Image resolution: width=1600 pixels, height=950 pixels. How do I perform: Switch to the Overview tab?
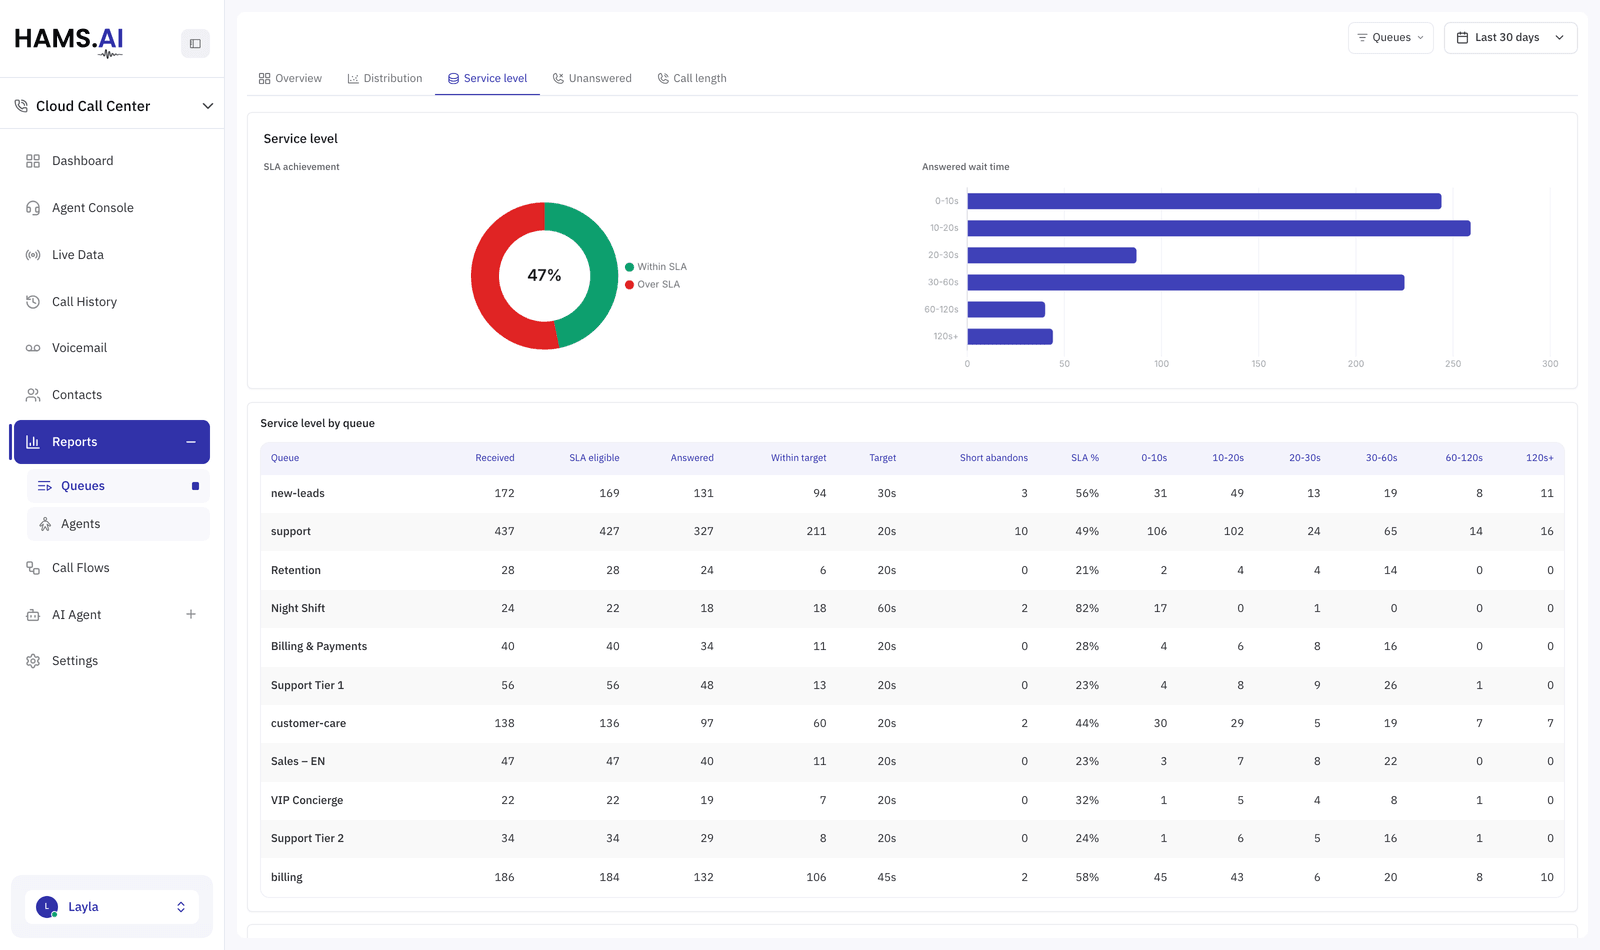[290, 78]
